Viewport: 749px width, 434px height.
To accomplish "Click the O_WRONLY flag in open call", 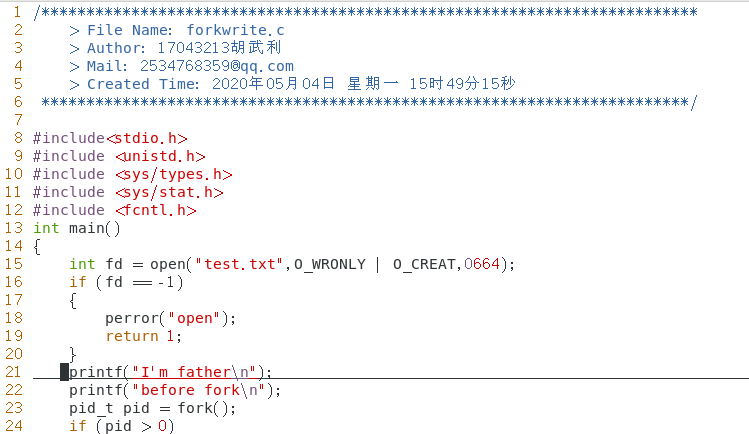I will (x=329, y=264).
